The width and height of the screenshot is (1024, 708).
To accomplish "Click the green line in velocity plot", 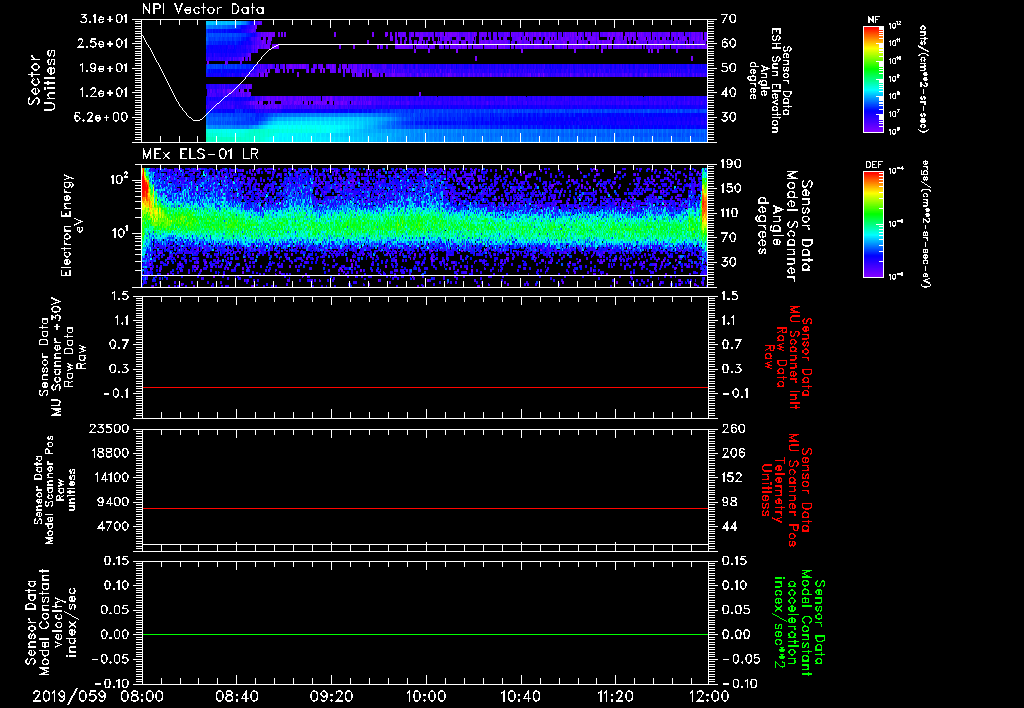I will [425, 634].
